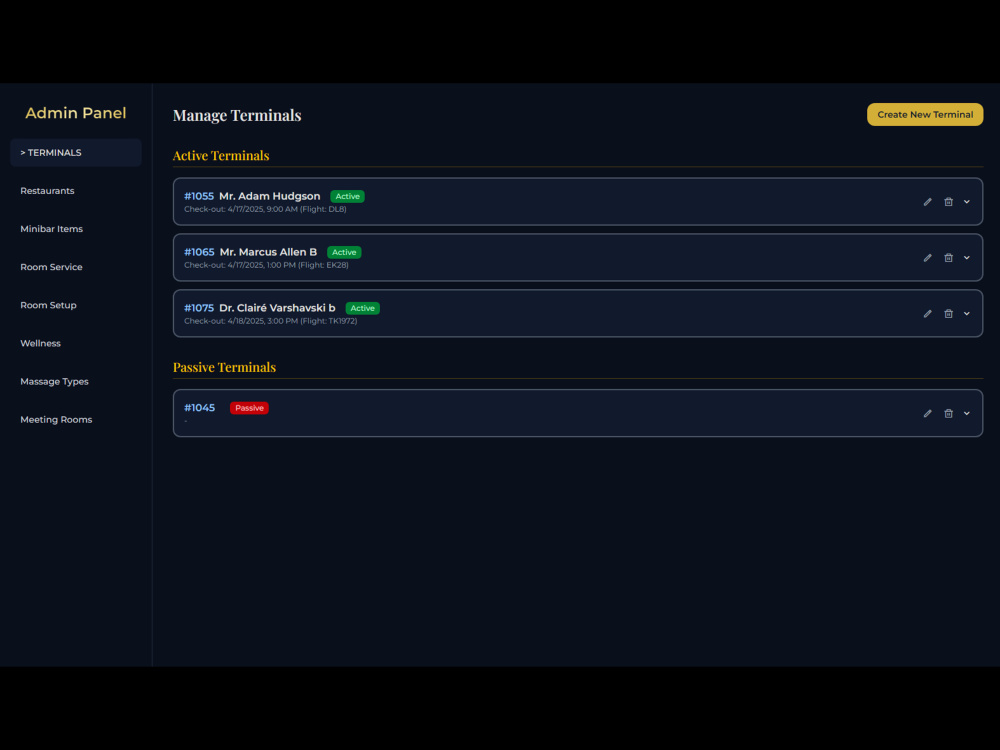Click the Manage Terminals page title
This screenshot has height=750, width=1000.
[237, 115]
